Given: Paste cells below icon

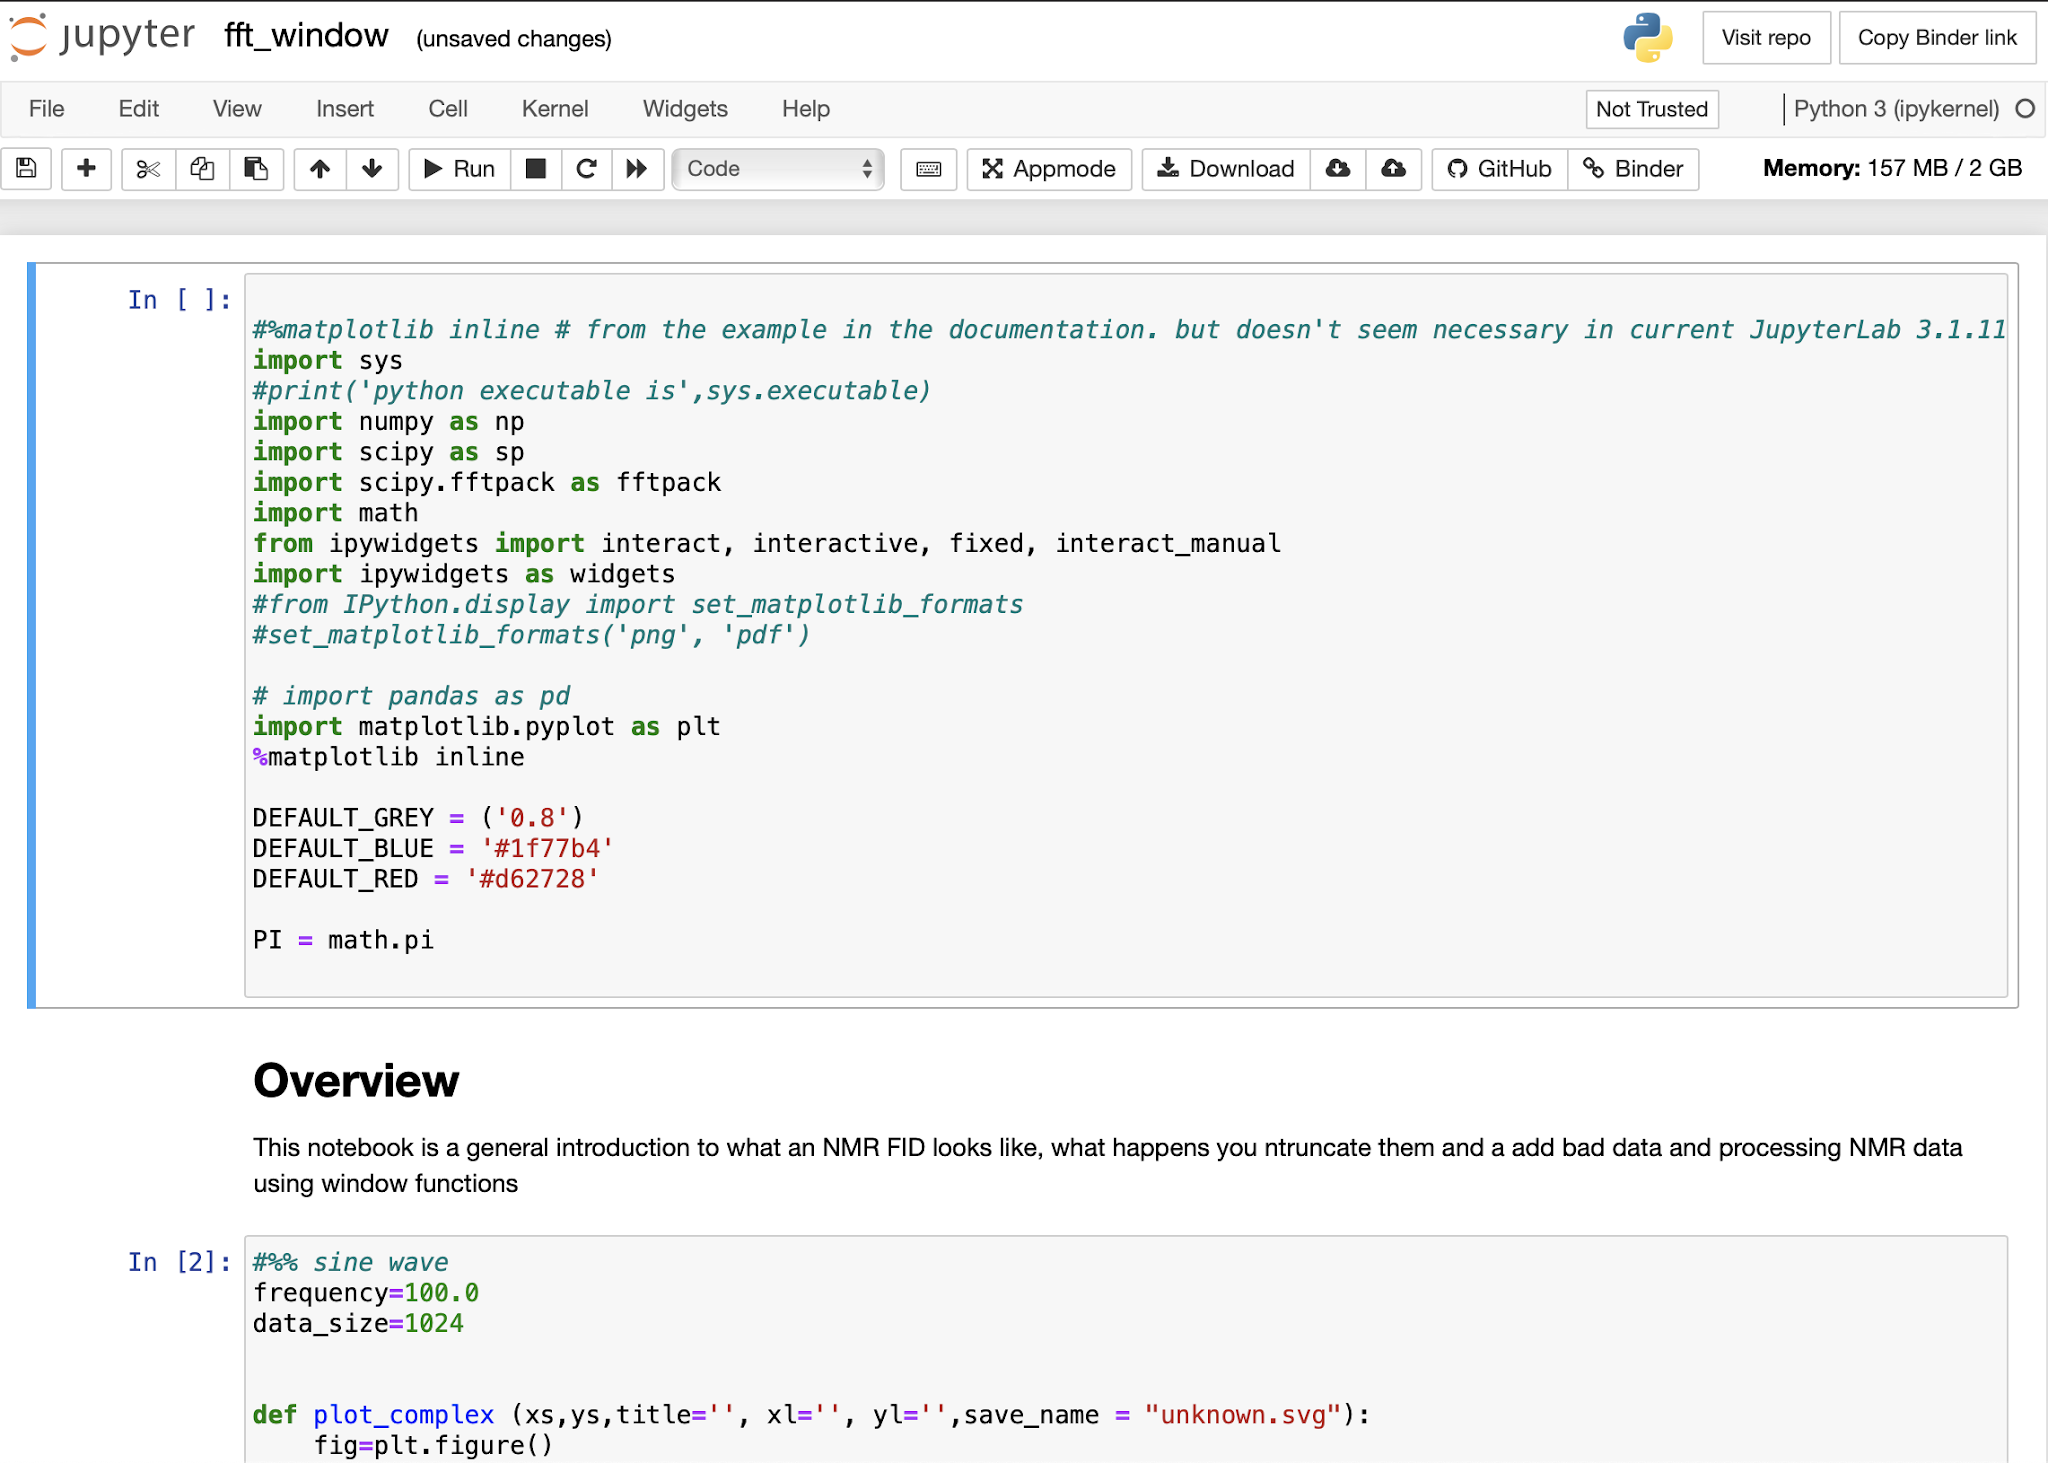Looking at the screenshot, I should [x=256, y=168].
